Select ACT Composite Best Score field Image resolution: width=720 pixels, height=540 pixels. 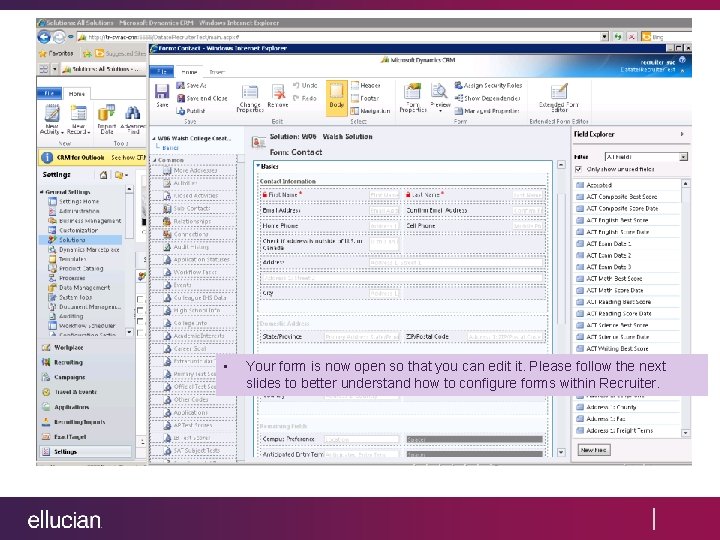(621, 197)
